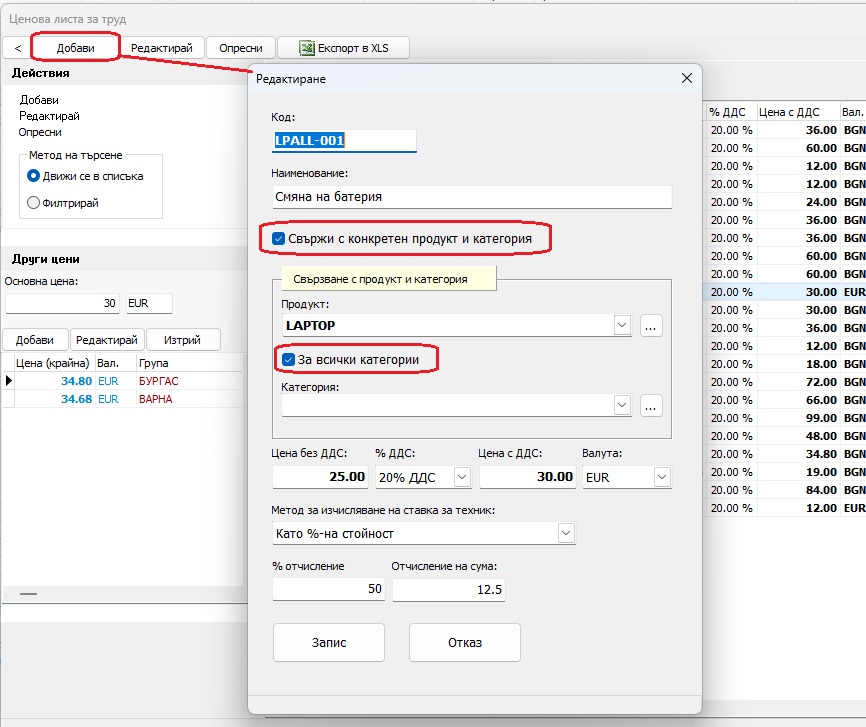This screenshot has height=727, width=866.
Task: Click the back arrow '<' toolbar button
Action: [18, 48]
